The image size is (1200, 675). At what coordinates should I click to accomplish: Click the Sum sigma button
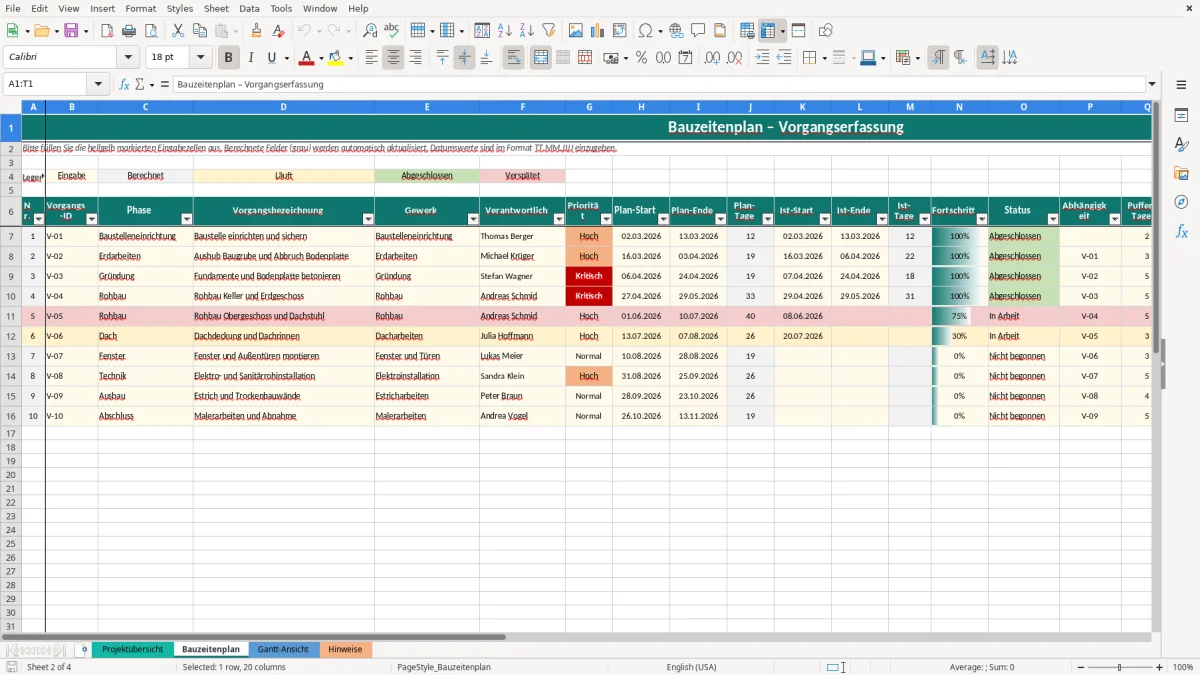pyautogui.click(x=140, y=84)
